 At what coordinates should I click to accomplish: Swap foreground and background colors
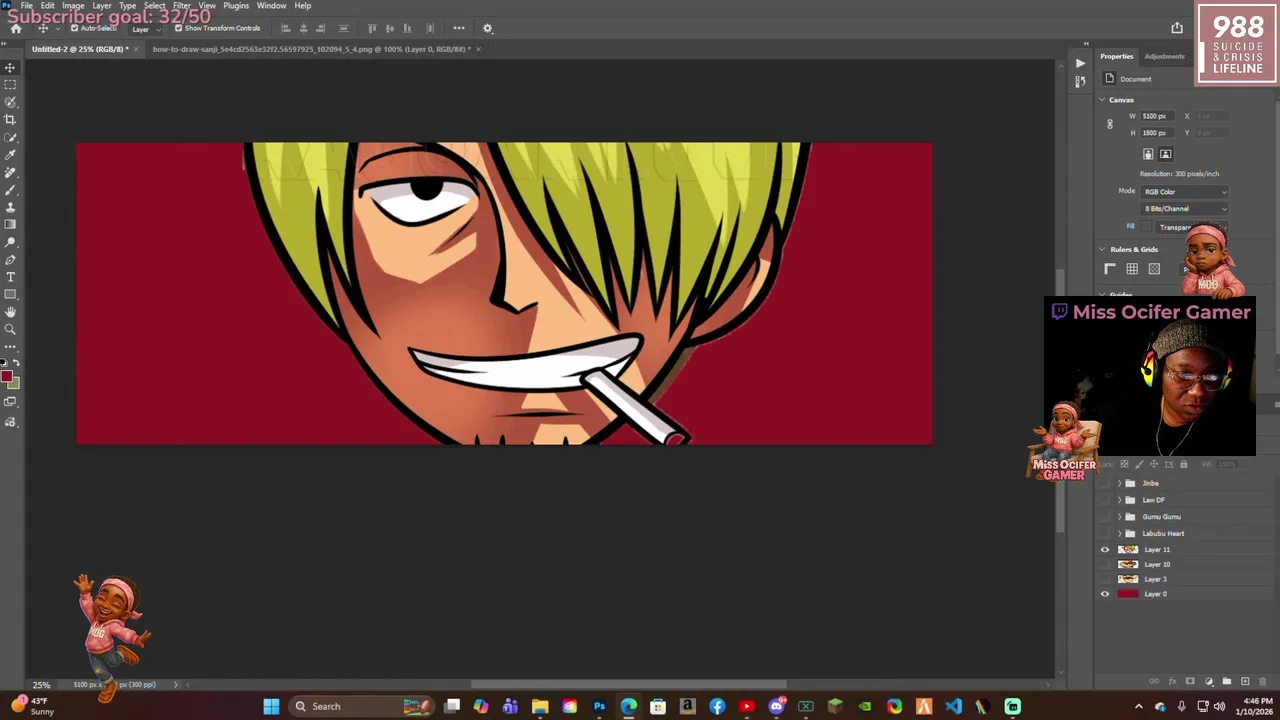pos(16,362)
